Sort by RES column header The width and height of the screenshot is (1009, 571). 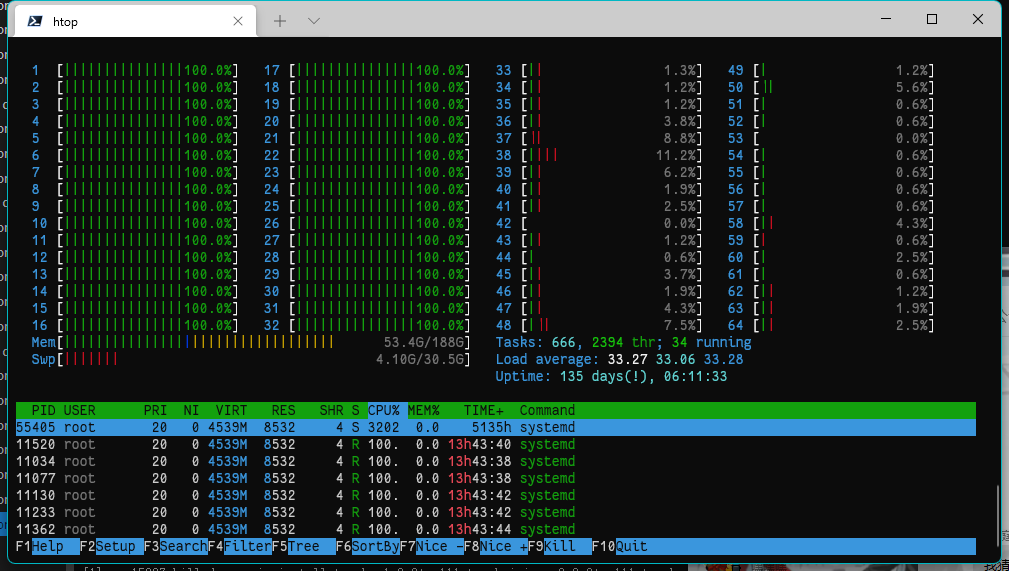(283, 411)
